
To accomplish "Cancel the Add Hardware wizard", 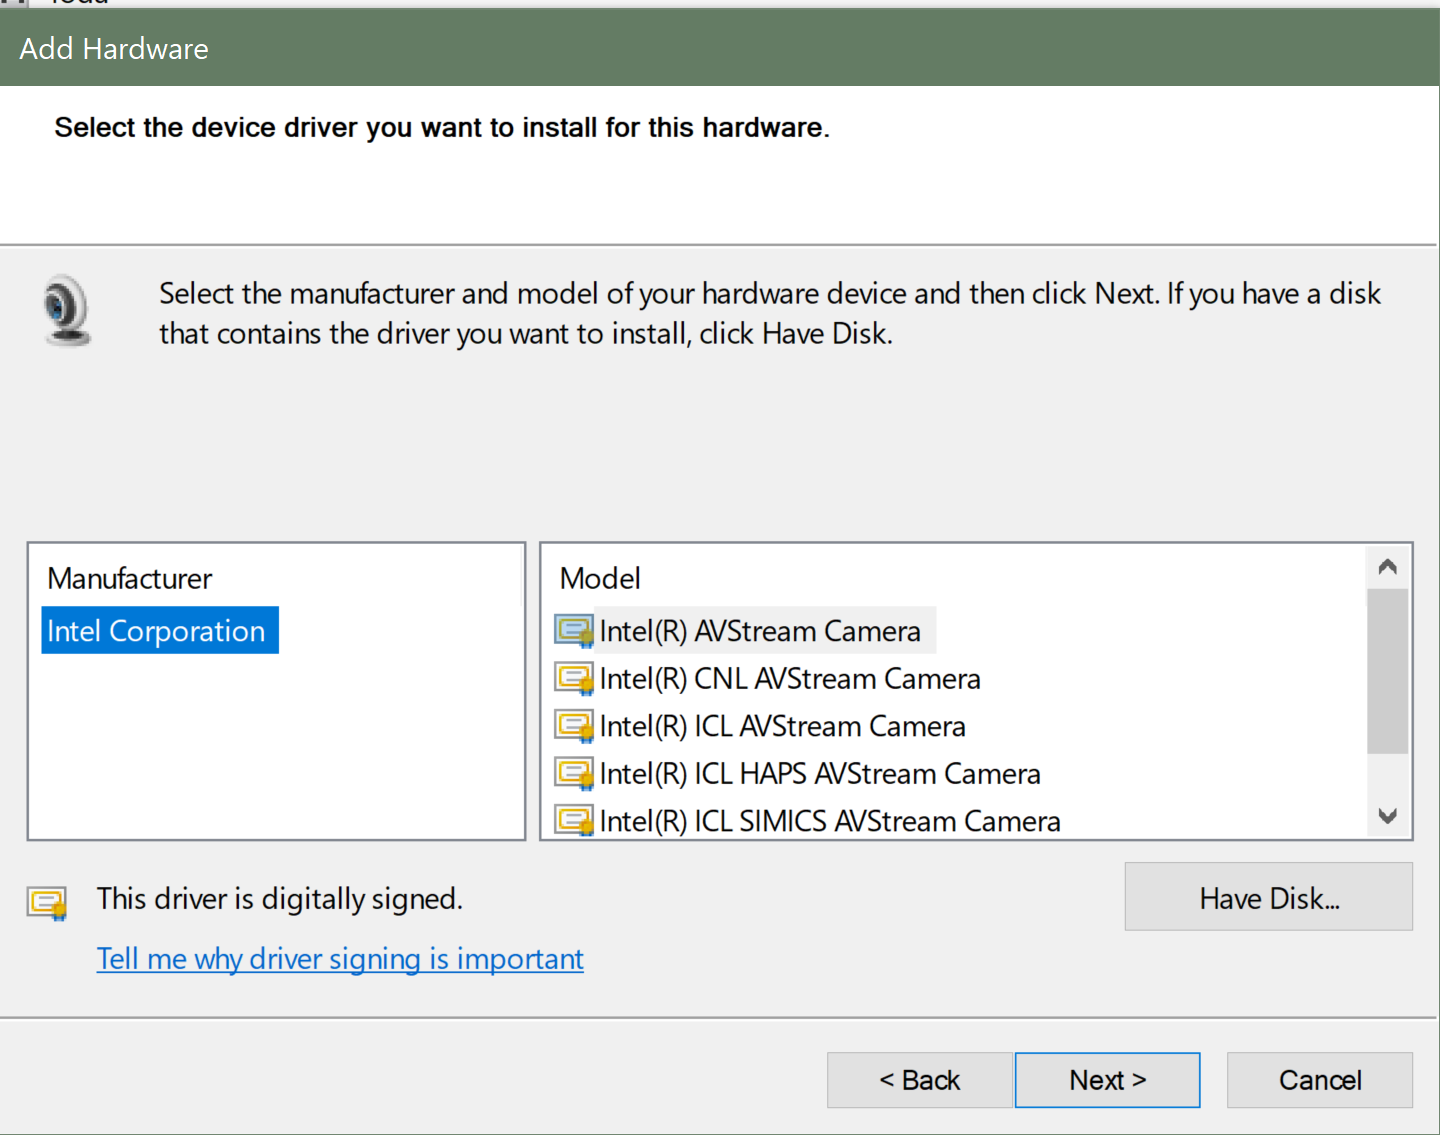I will click(x=1319, y=1080).
